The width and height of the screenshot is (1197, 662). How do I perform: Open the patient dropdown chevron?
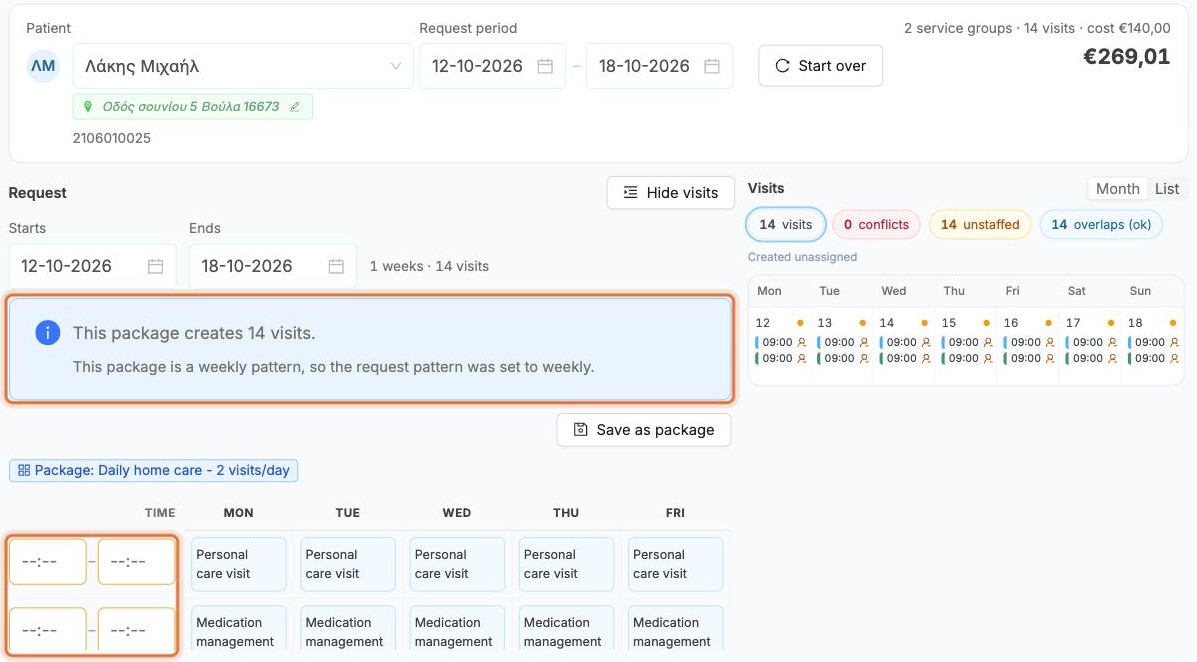(x=395, y=66)
